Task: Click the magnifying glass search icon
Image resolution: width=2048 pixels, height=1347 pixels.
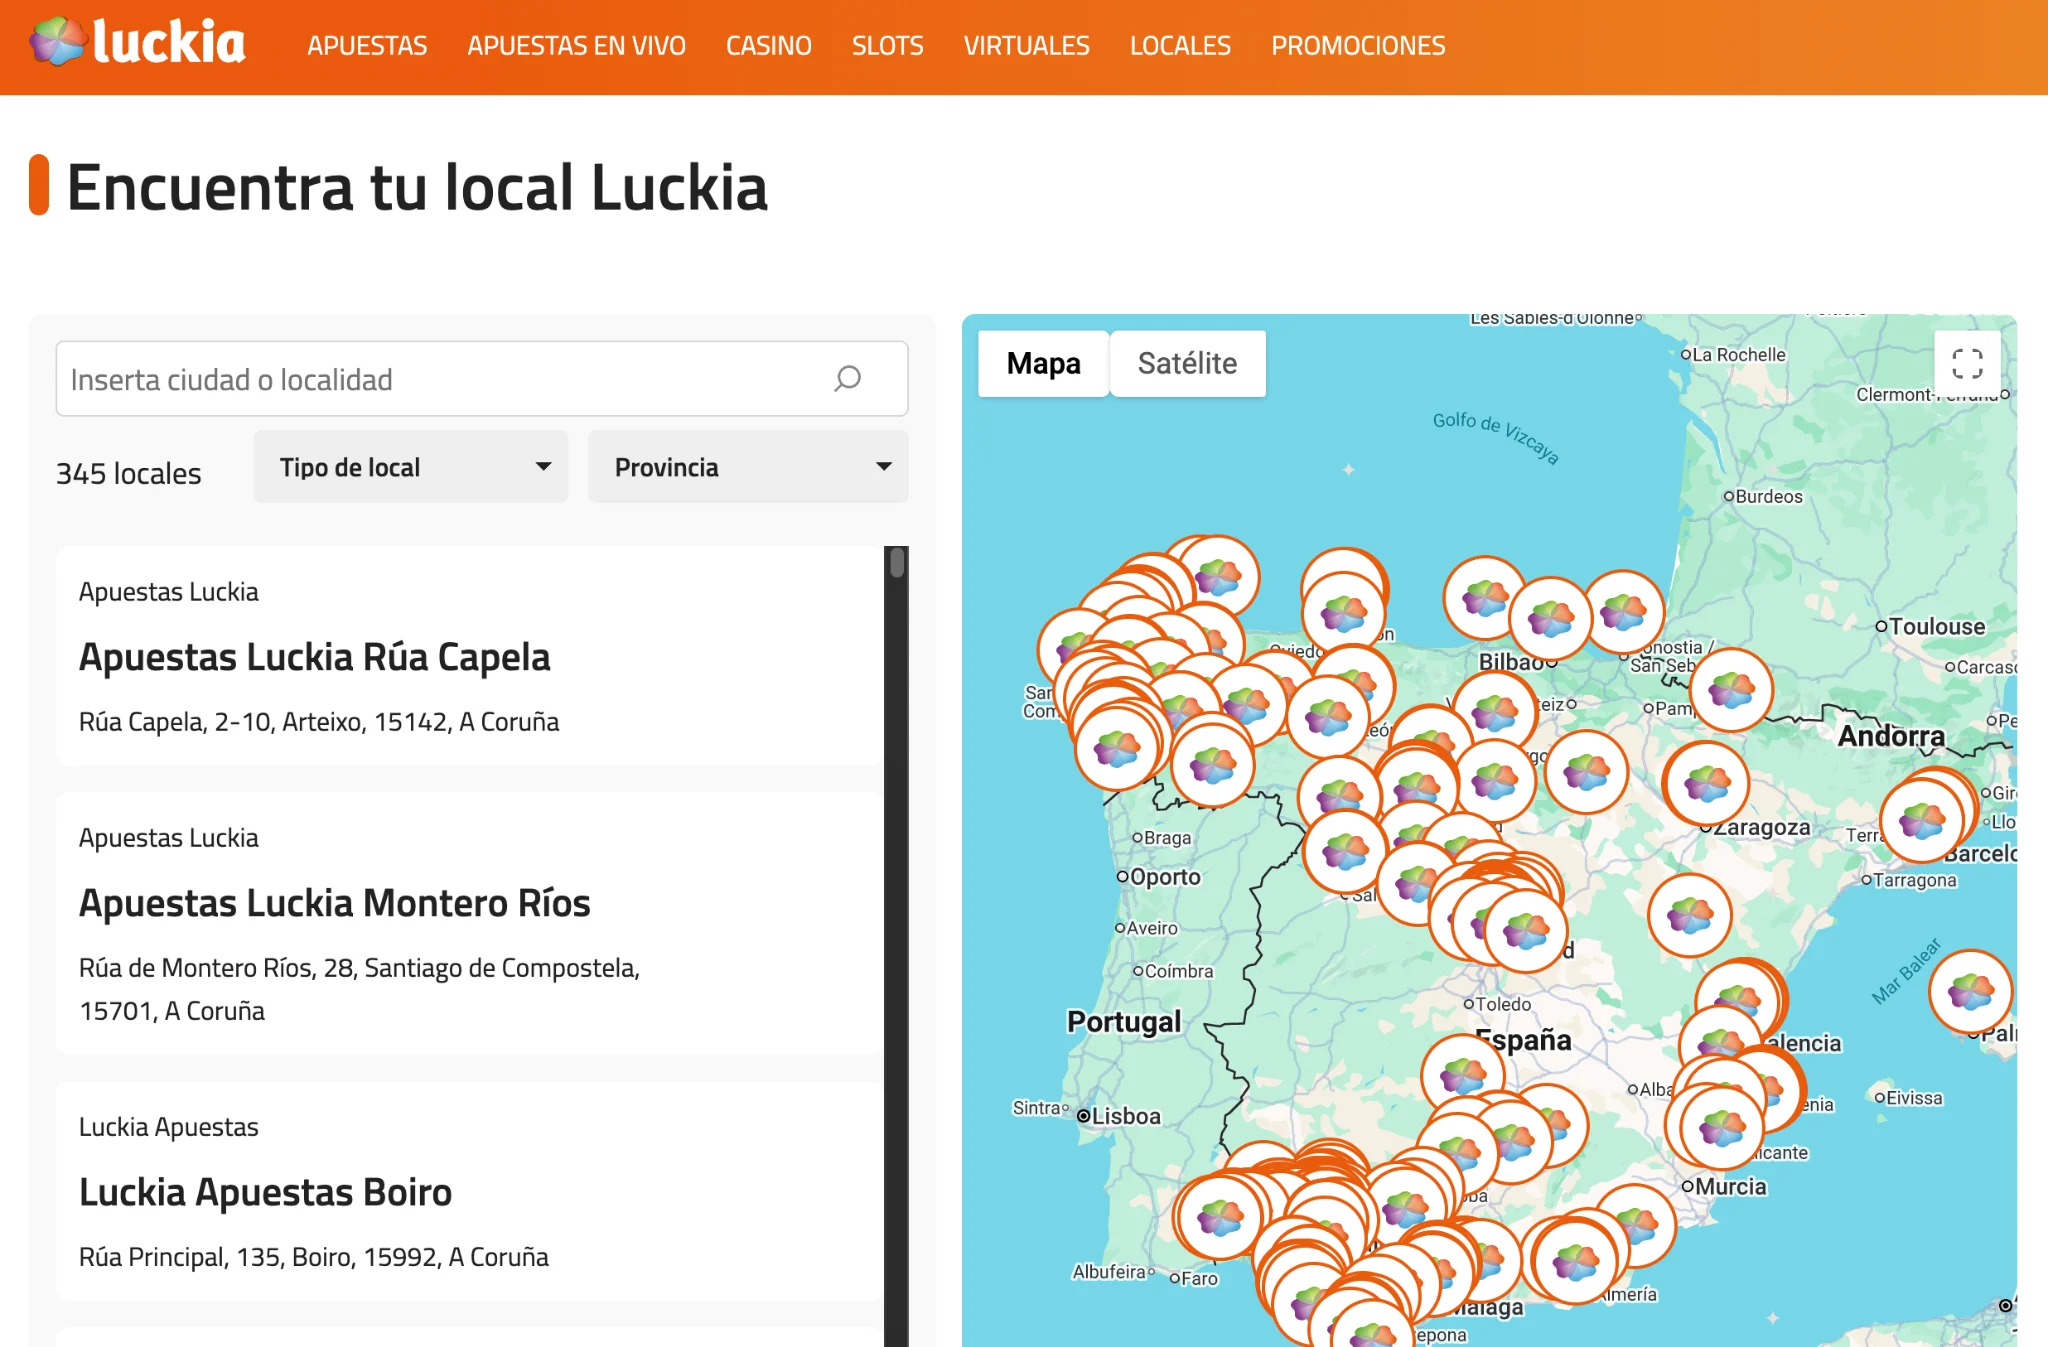Action: (847, 379)
